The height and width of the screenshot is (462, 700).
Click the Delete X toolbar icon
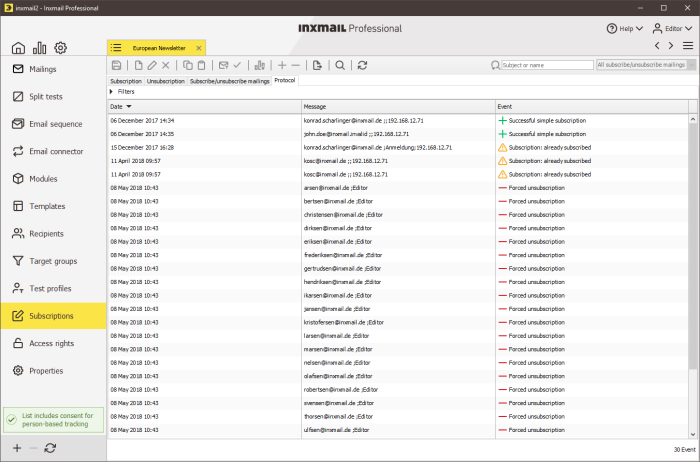[166, 65]
